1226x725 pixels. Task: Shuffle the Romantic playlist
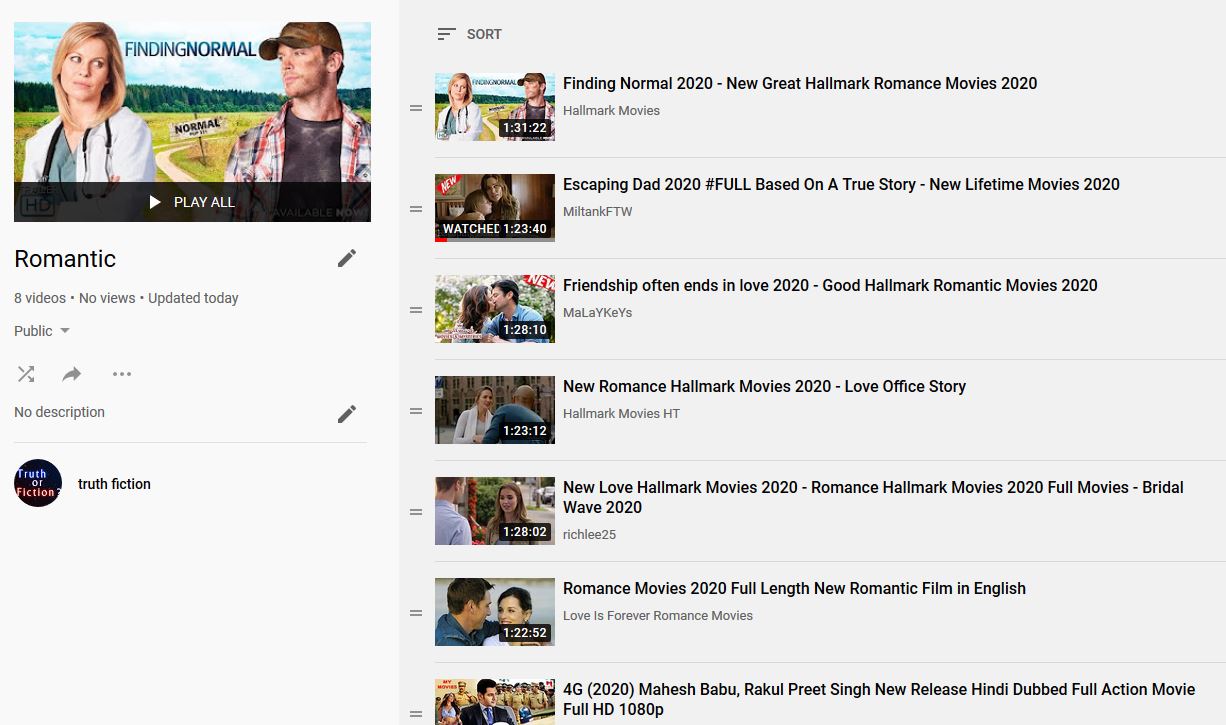tap(26, 374)
